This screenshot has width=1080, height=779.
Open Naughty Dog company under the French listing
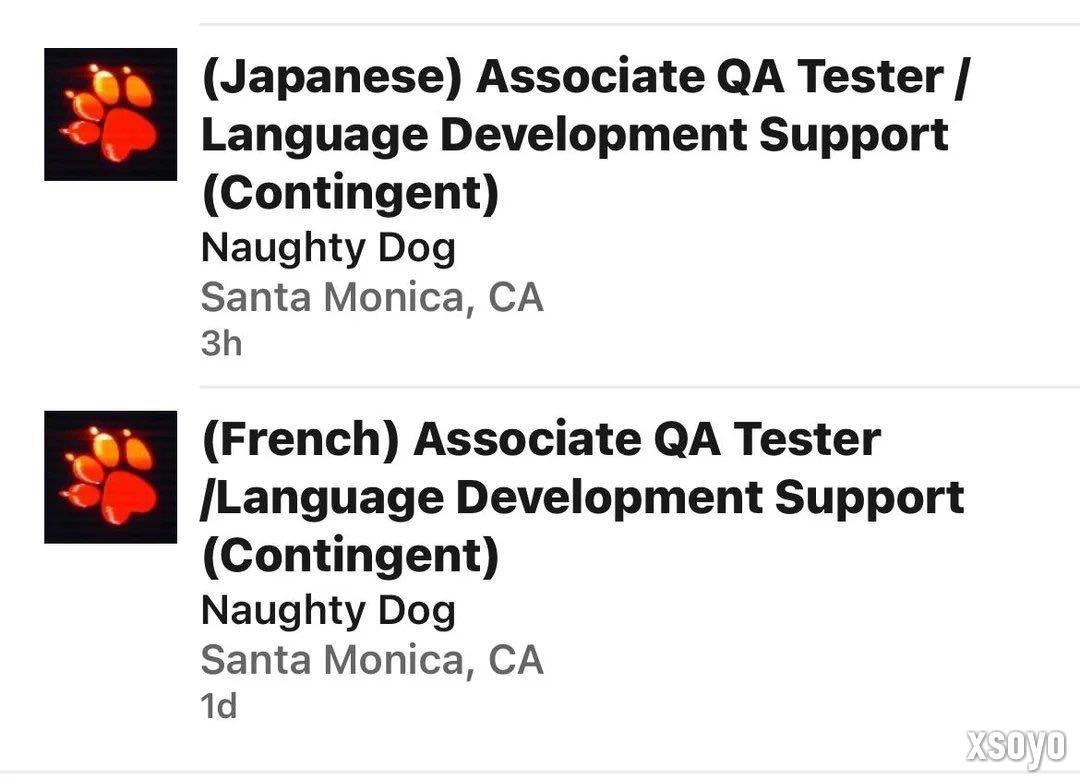coord(328,610)
